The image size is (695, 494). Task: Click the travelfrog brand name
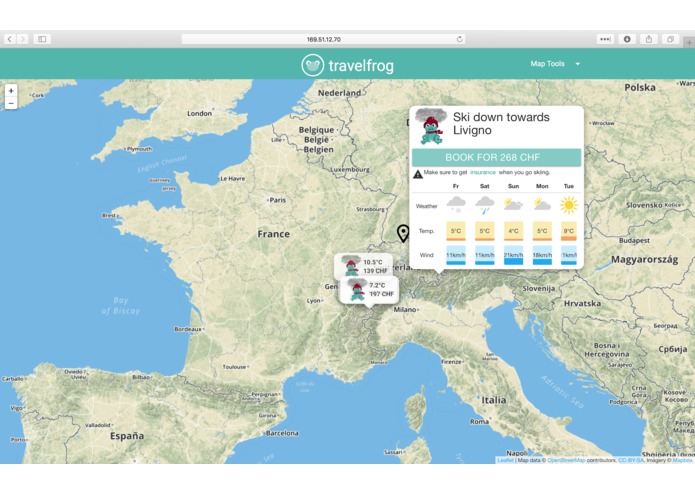pyautogui.click(x=361, y=66)
